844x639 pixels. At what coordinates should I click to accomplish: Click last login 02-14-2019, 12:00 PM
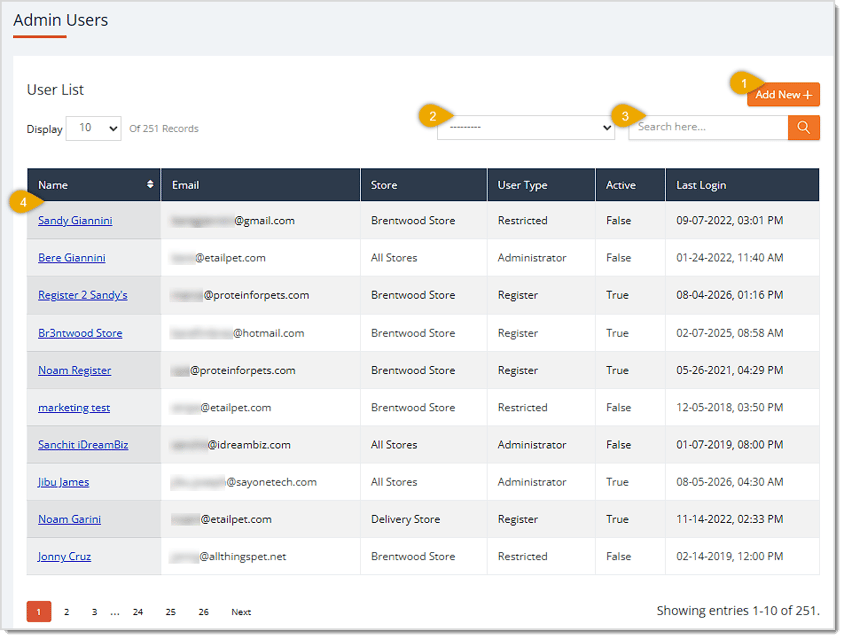tap(729, 556)
